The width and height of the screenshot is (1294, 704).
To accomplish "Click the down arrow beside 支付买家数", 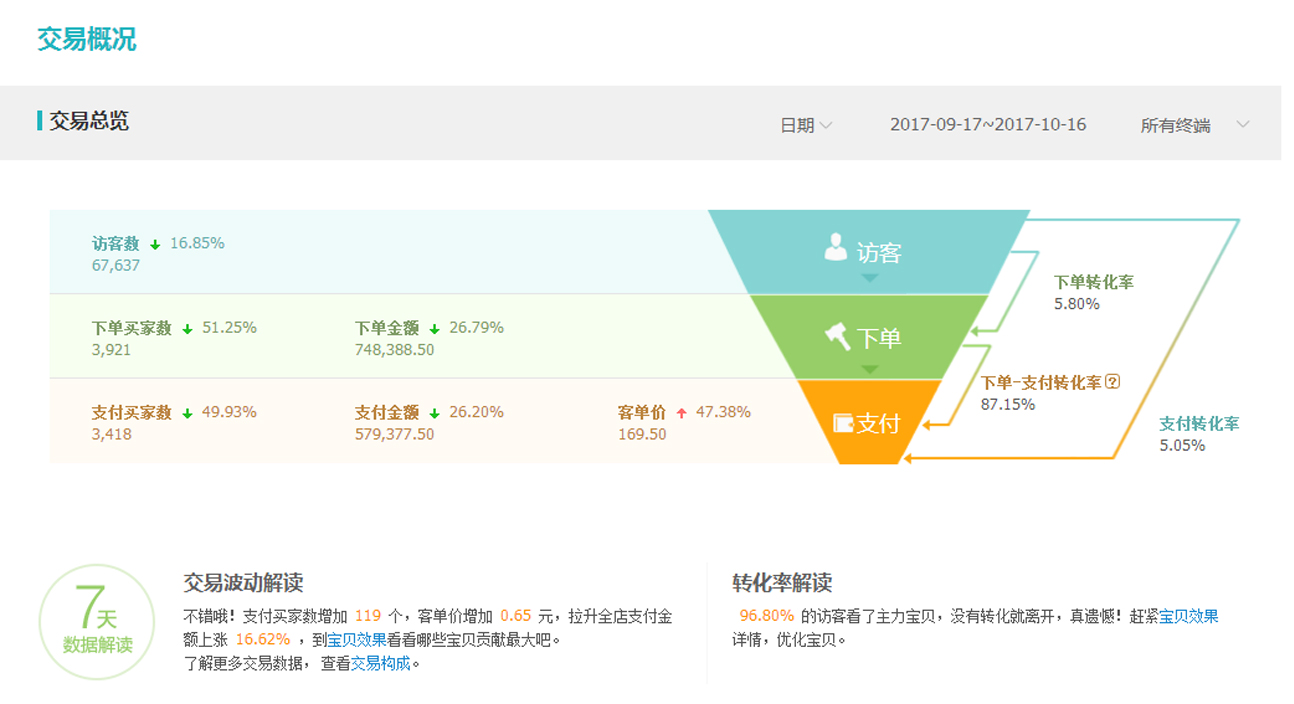I will pos(187,413).
